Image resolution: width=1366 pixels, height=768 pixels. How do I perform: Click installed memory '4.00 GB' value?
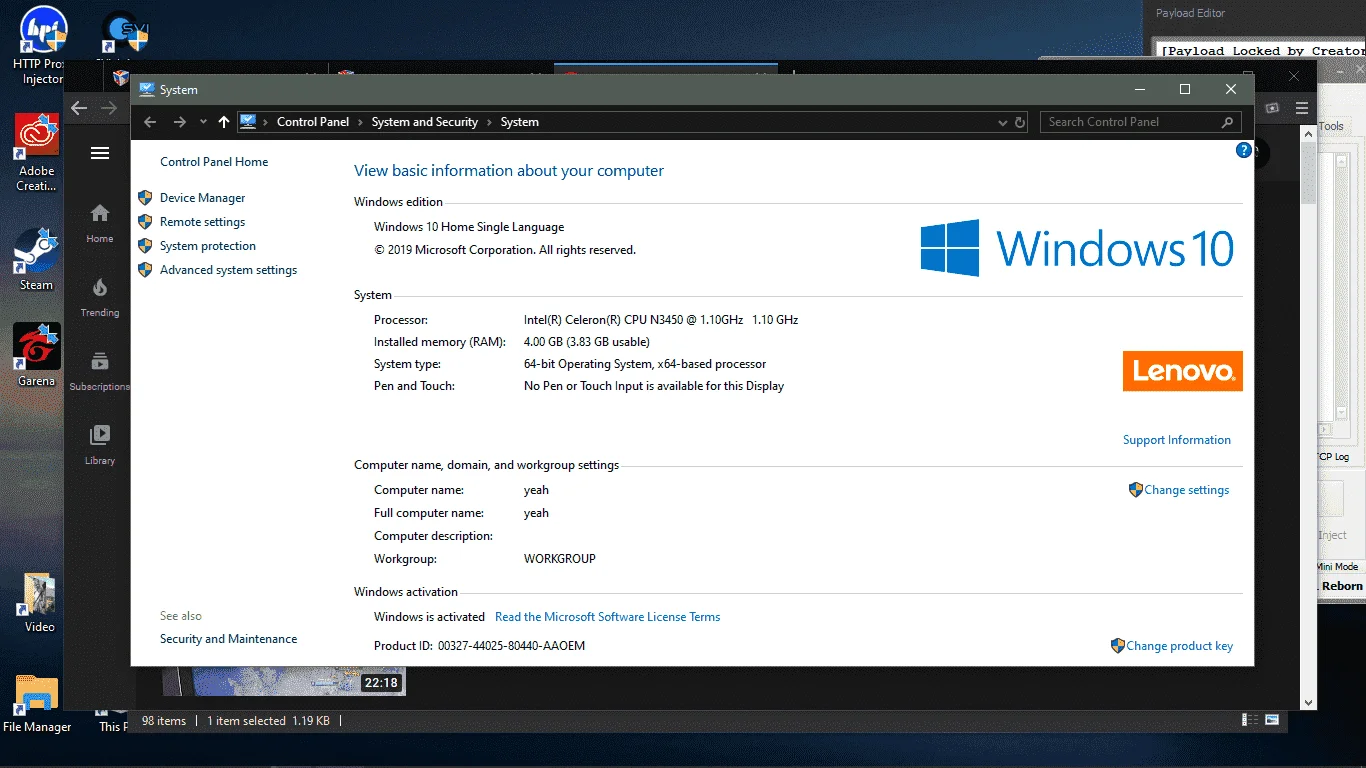coord(587,342)
